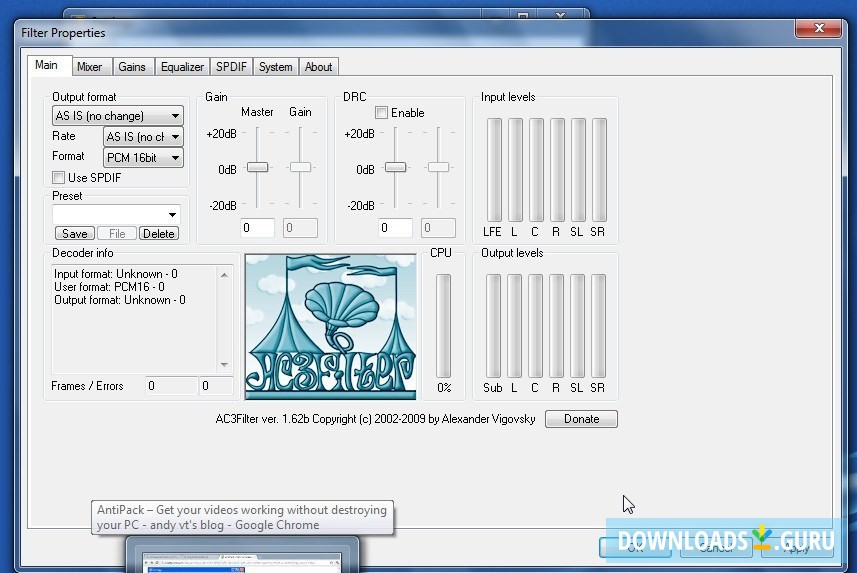This screenshot has width=857, height=573.
Task: Click the Gain slider handle beside Master
Action: 300,167
